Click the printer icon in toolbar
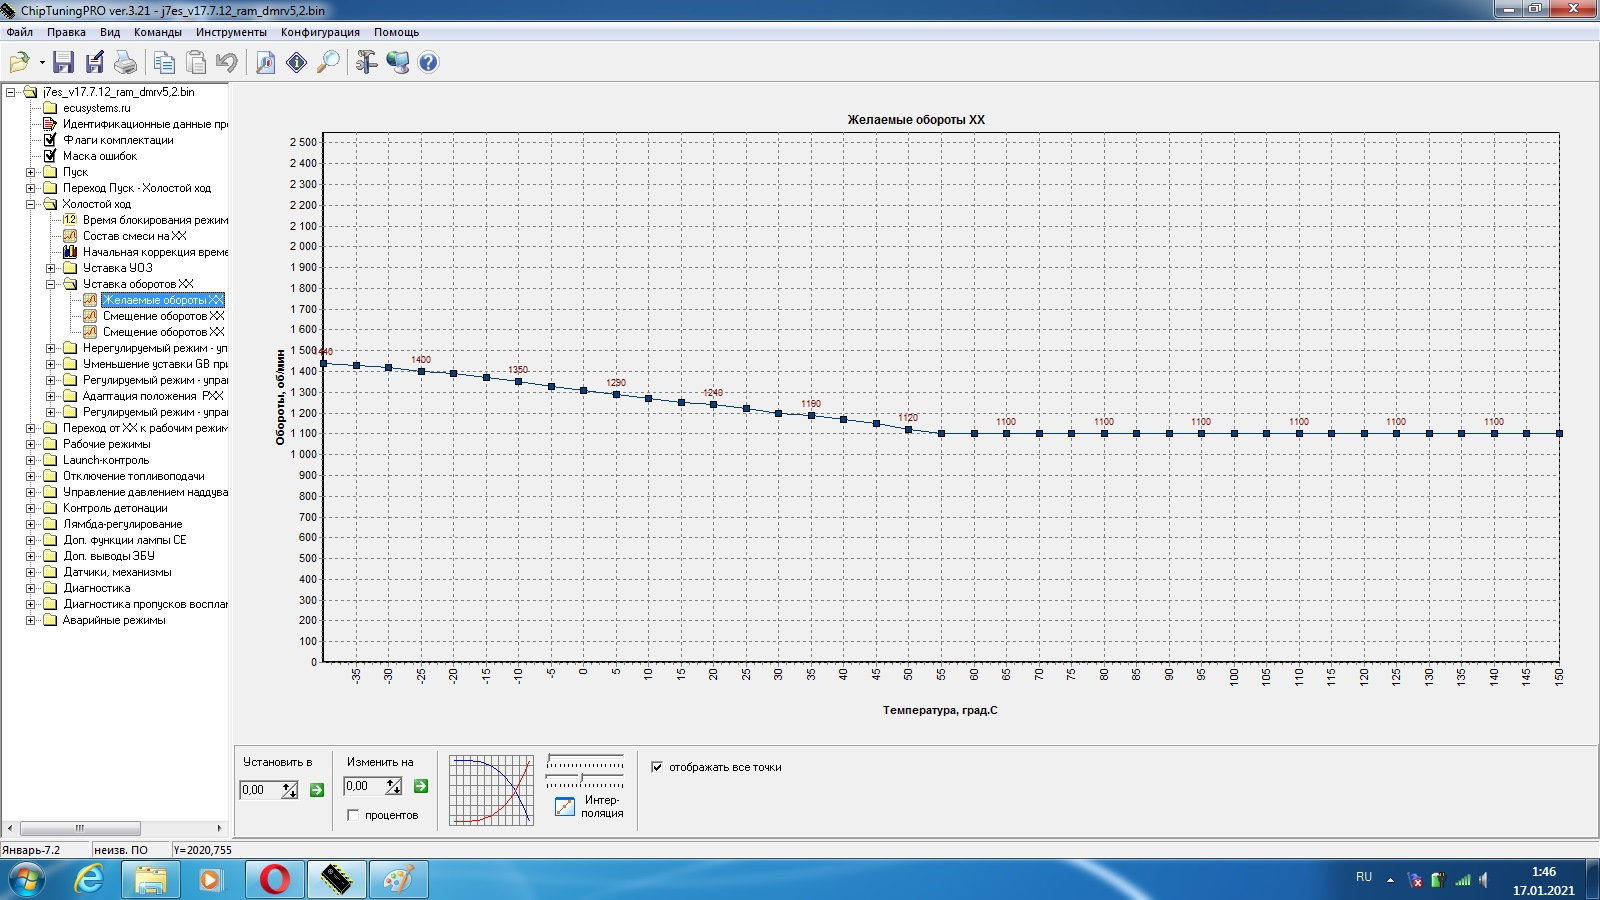 click(125, 63)
